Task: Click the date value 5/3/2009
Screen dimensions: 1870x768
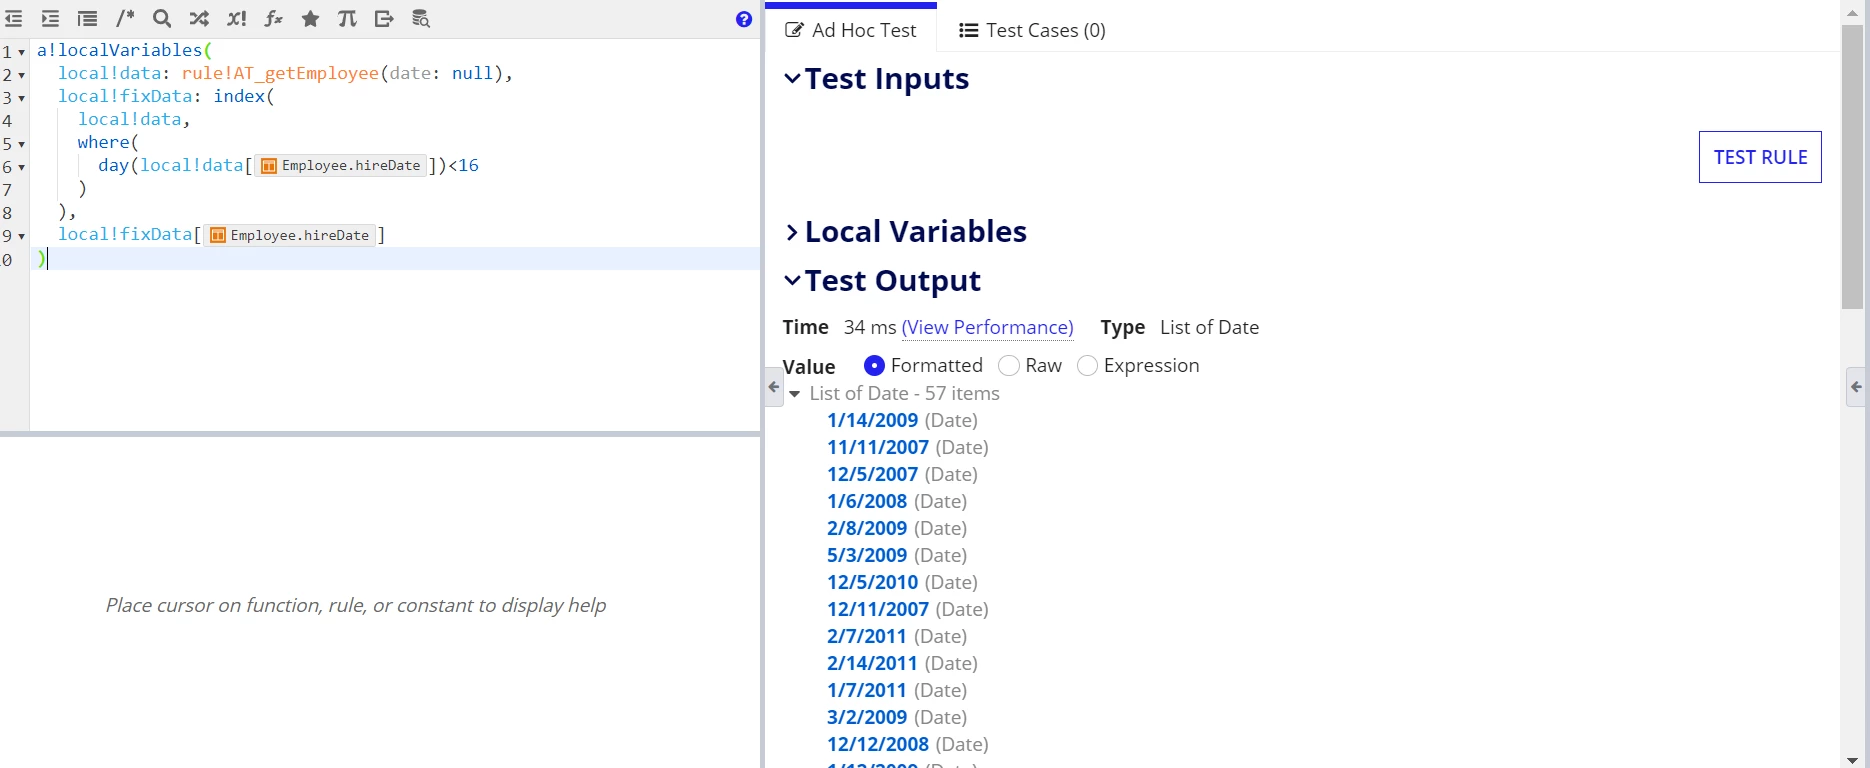Action: point(867,556)
